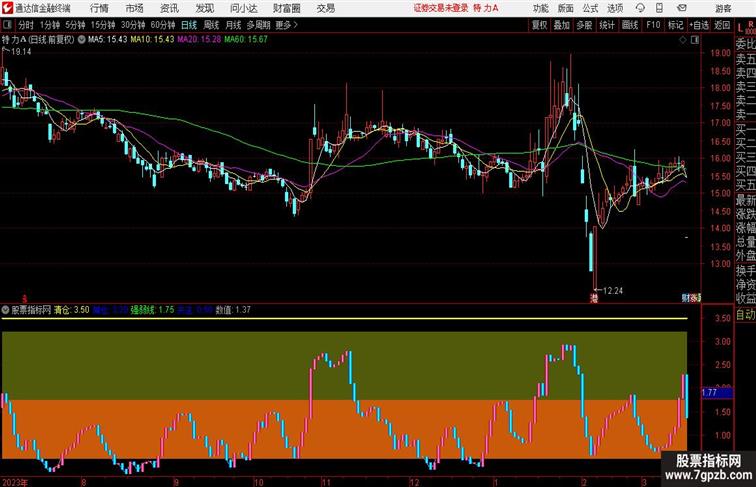Click the 游客 guest account label
This screenshot has height=487, width=756.
723,8
